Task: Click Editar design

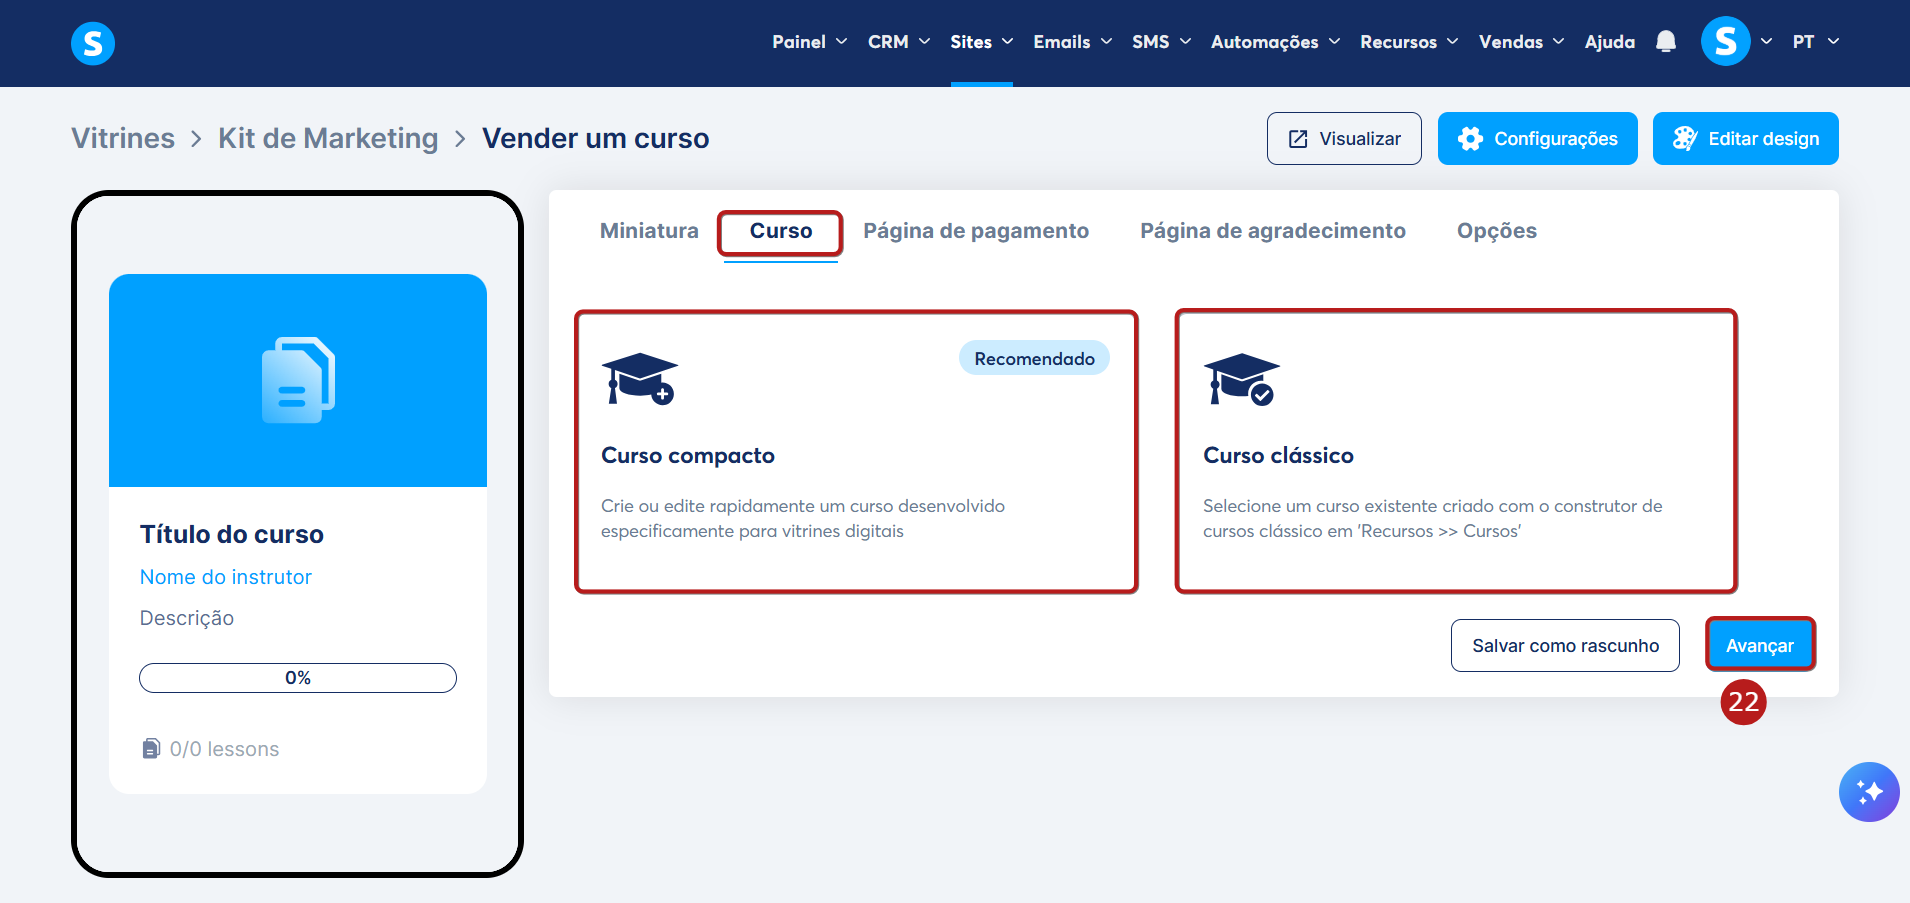Action: point(1745,139)
